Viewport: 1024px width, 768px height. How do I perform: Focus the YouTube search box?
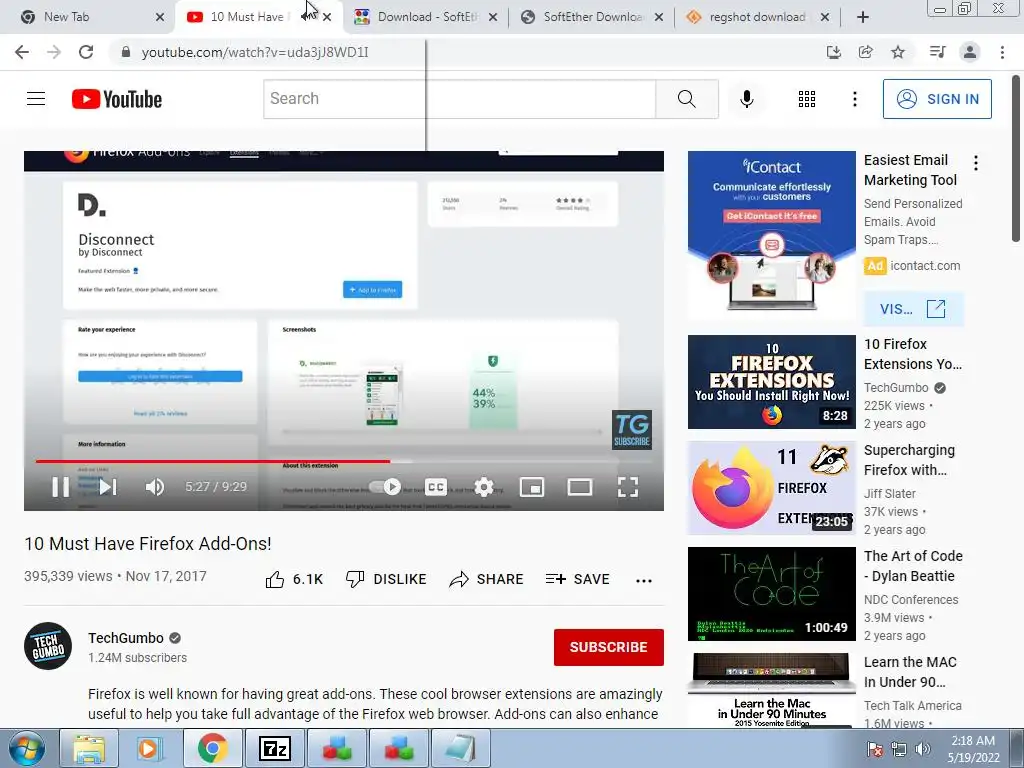pos(459,99)
